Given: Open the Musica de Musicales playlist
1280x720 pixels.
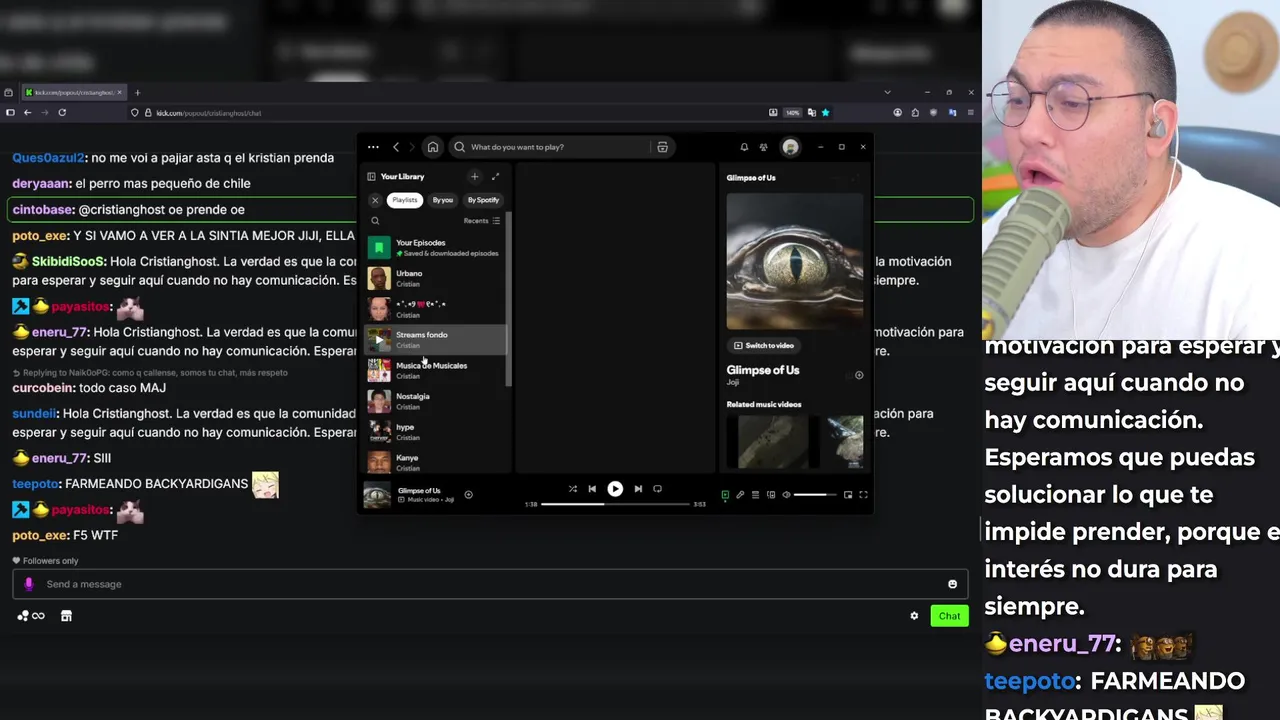Looking at the screenshot, I should pyautogui.click(x=436, y=370).
